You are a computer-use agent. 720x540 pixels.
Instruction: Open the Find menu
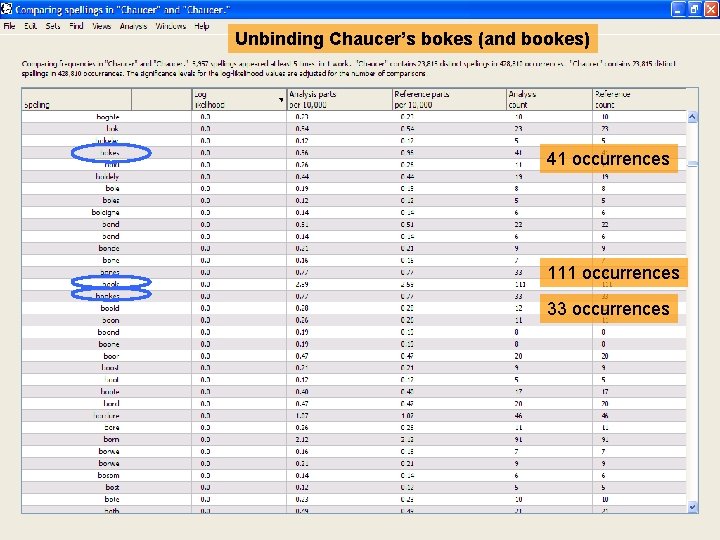coord(76,26)
